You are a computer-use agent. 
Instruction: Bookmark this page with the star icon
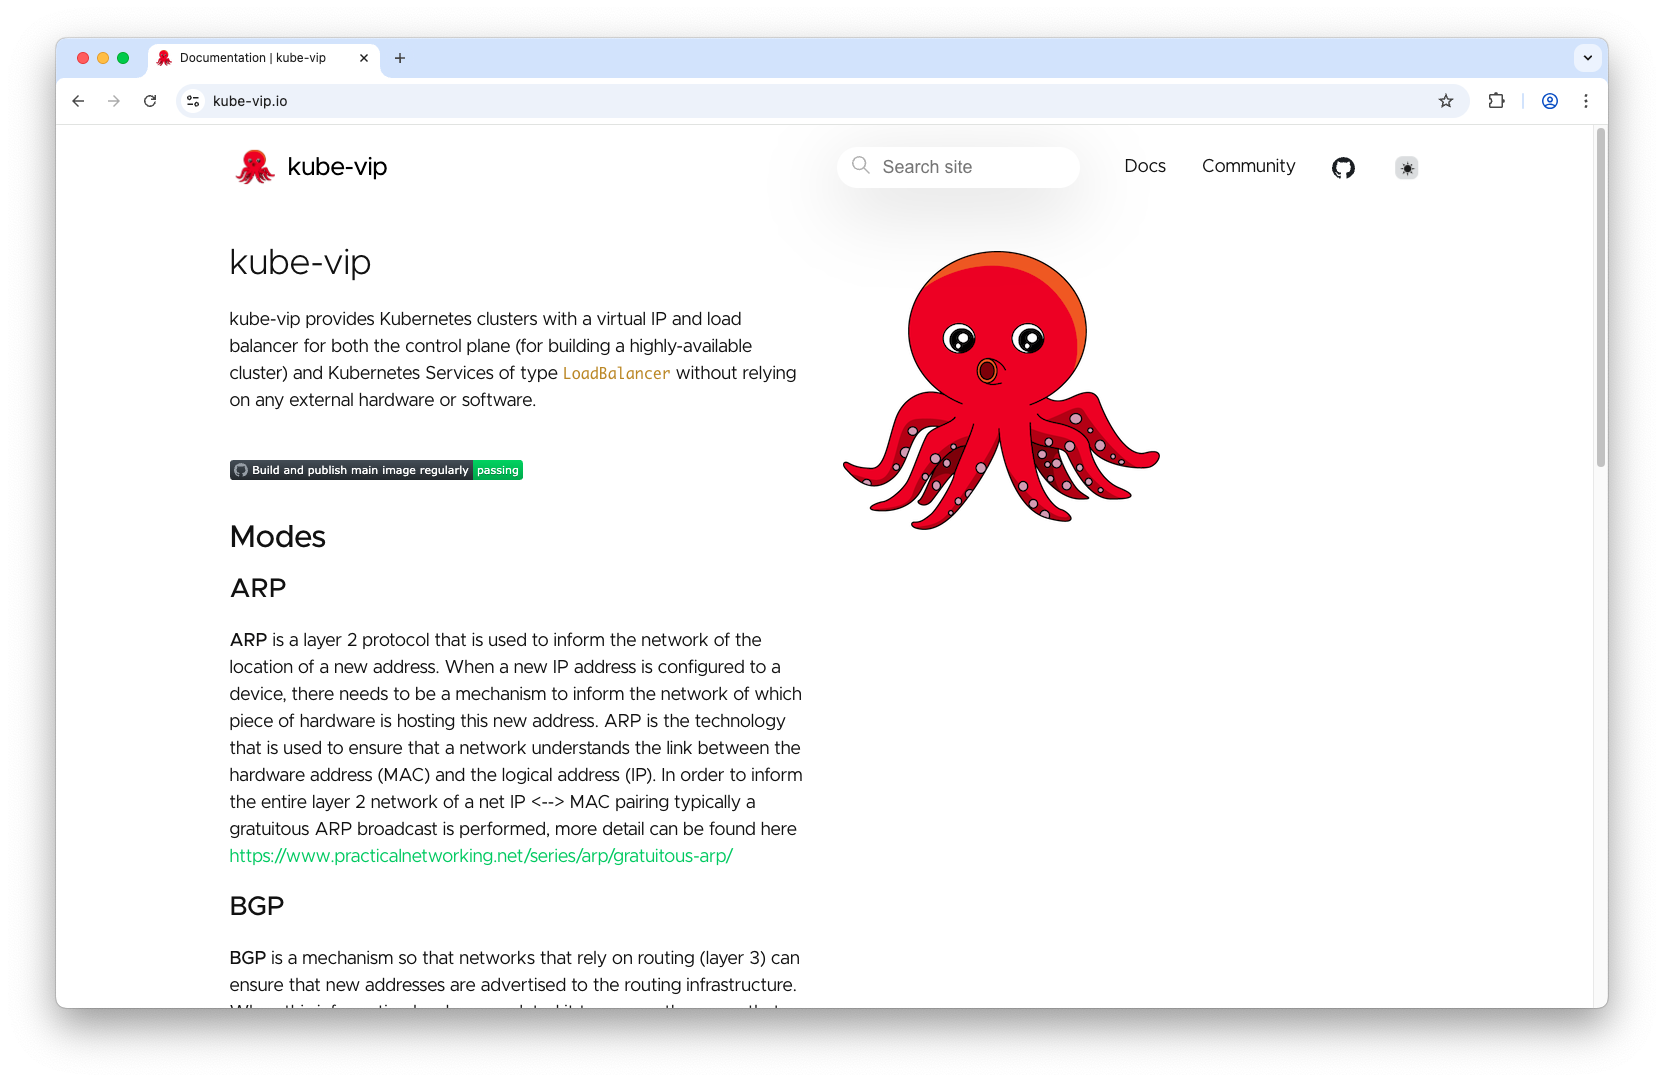(1445, 101)
